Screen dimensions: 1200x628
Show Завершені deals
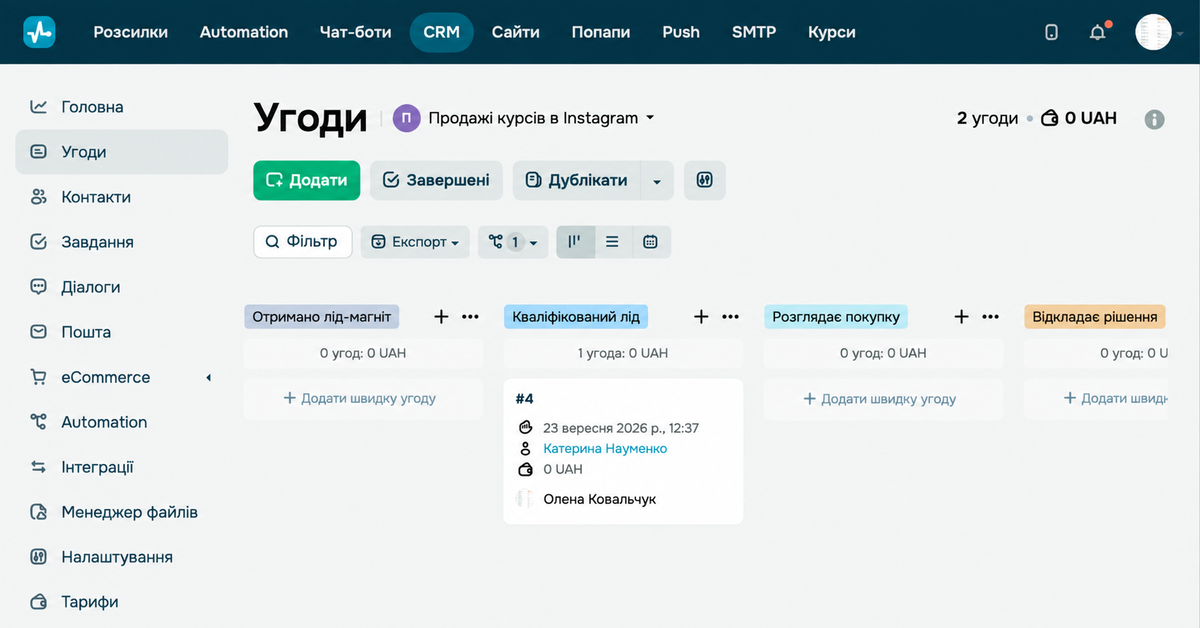[437, 180]
